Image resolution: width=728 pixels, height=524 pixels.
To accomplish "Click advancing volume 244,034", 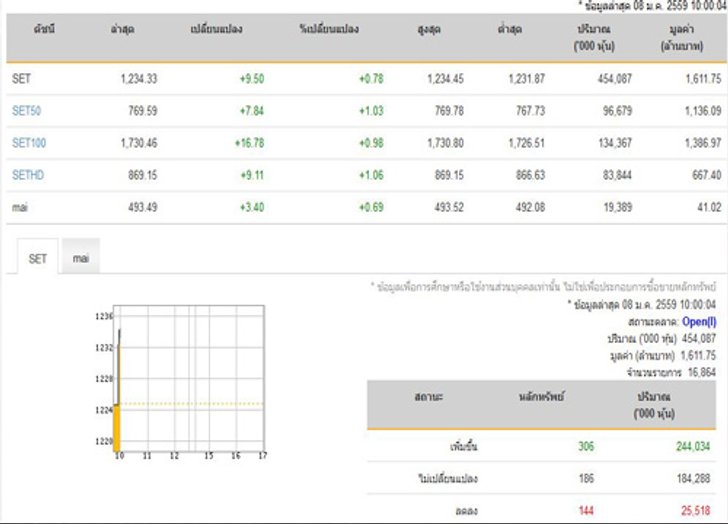I will (693, 446).
